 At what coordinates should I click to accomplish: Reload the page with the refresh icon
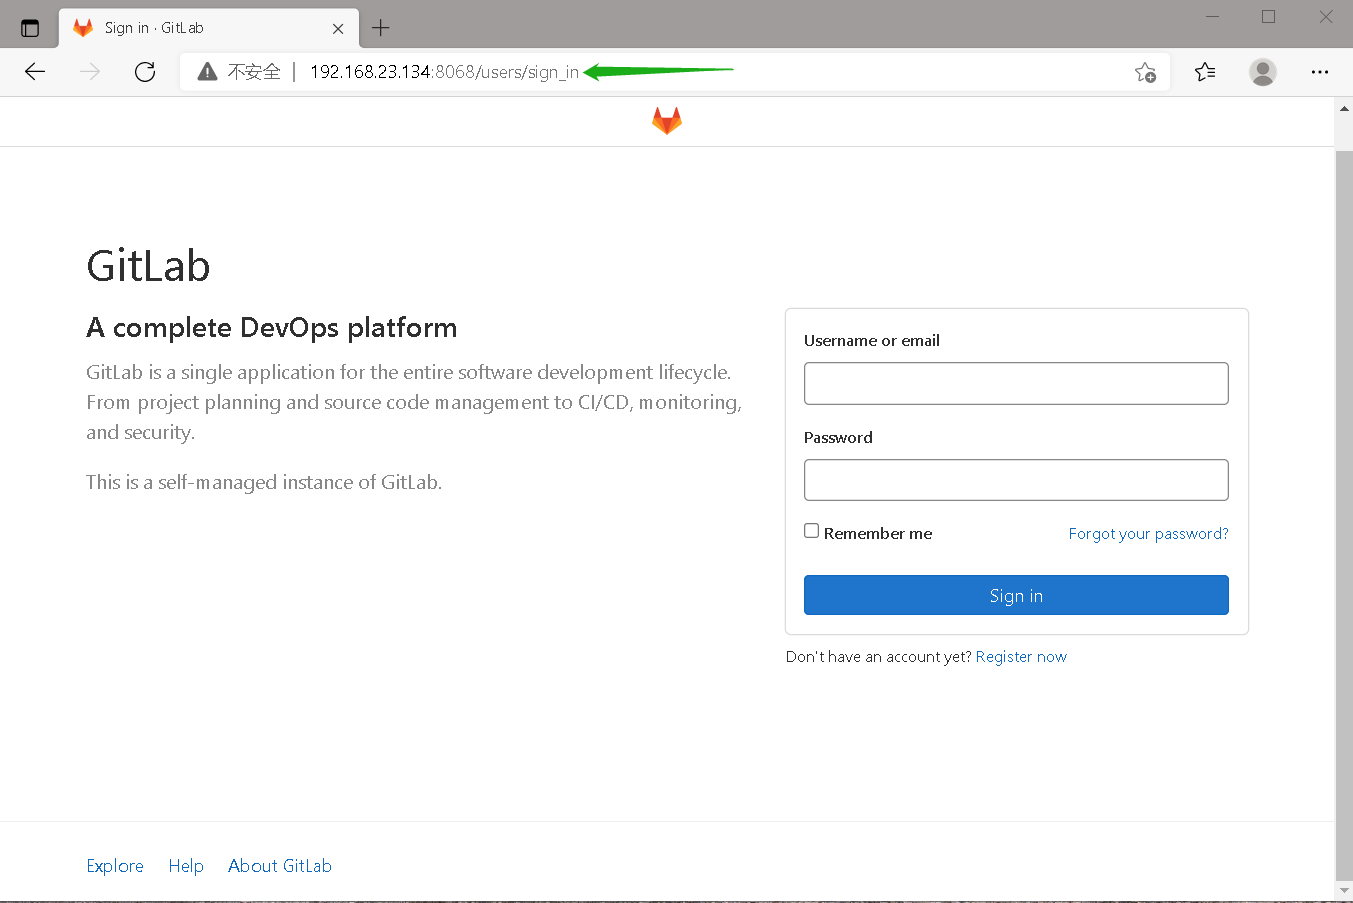pyautogui.click(x=145, y=71)
